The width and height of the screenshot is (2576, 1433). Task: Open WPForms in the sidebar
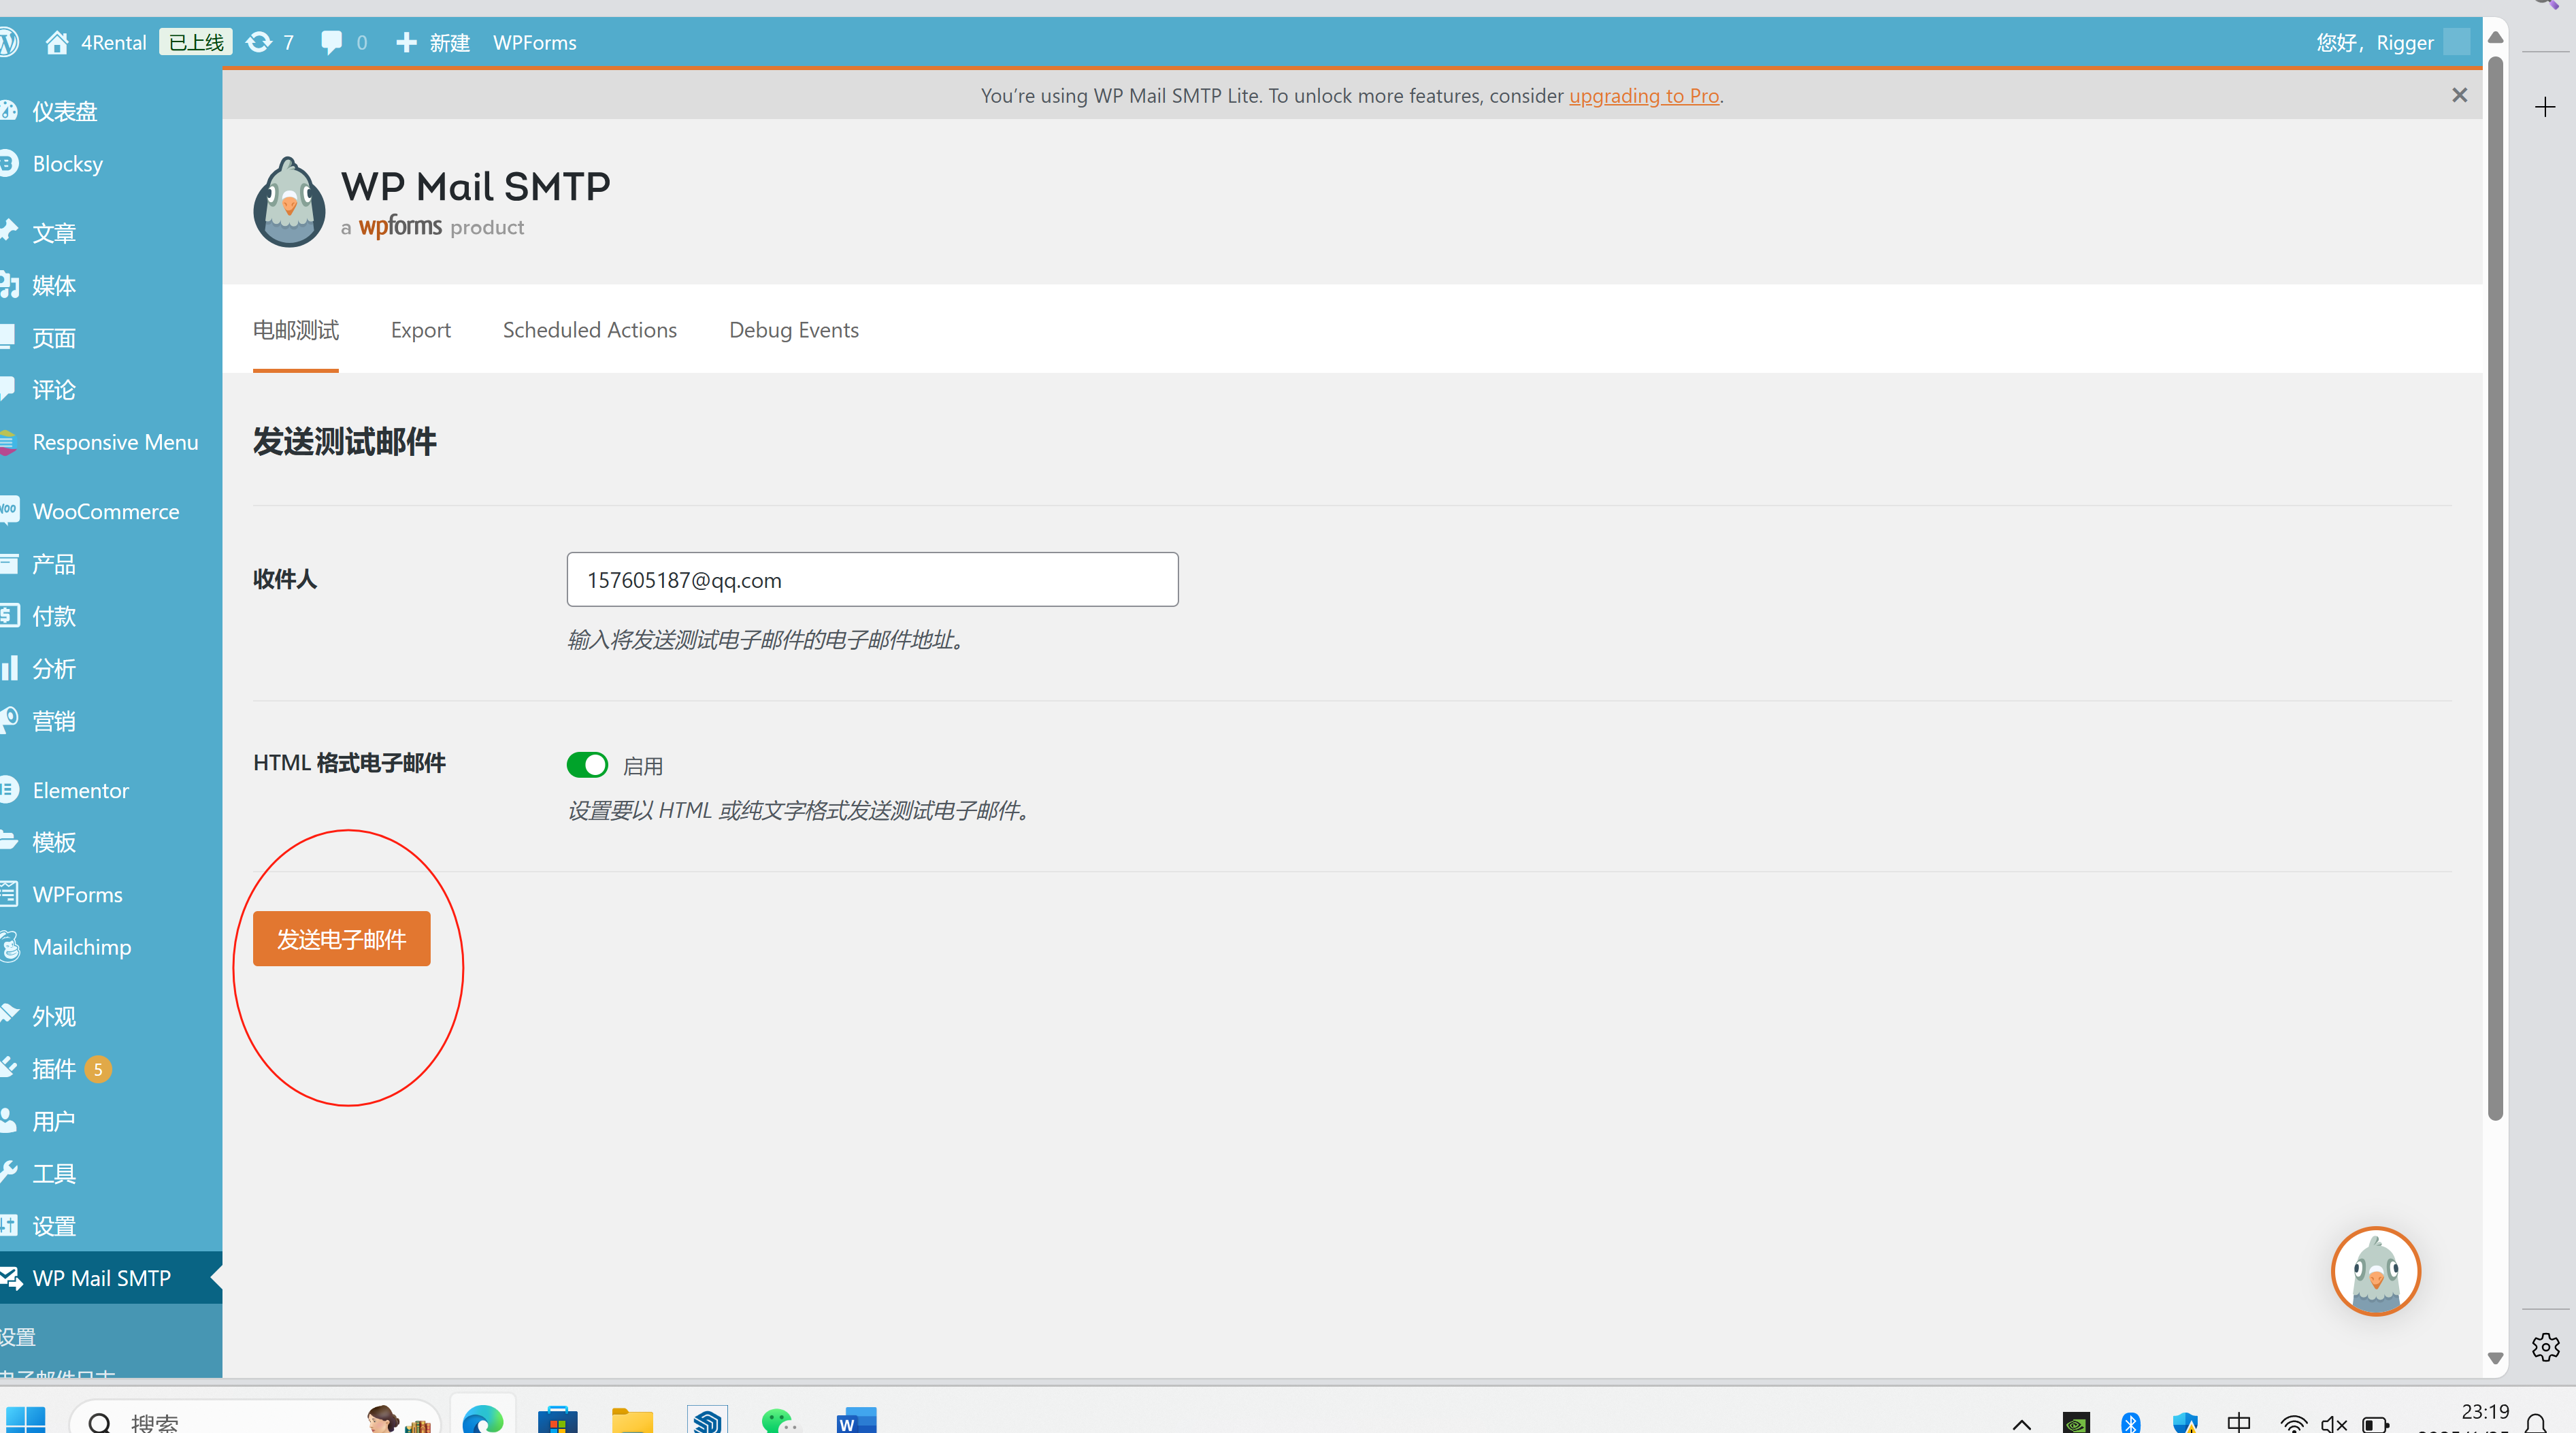77,894
